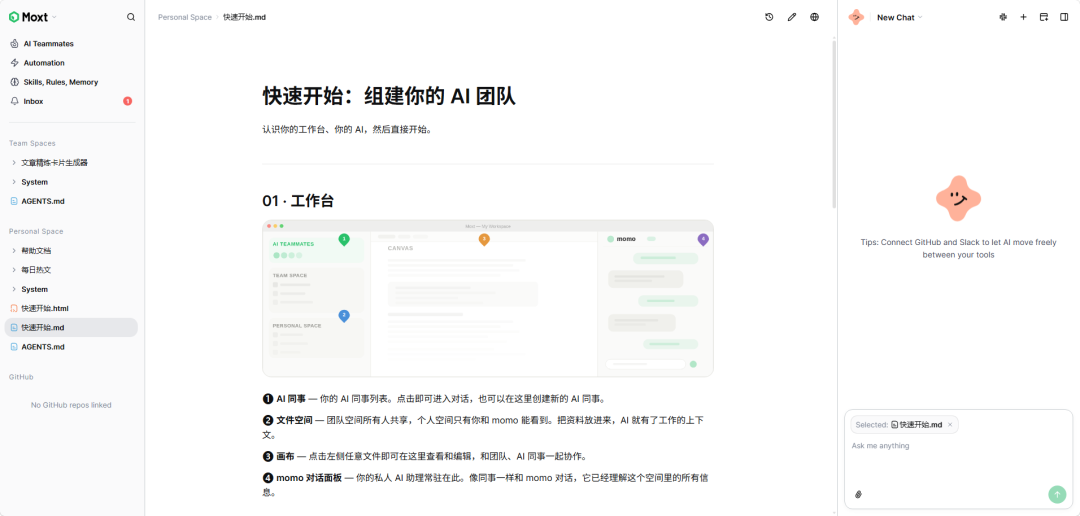Click the momo mascot in the chat panel
Viewport: 1080px width, 516px height.
[x=958, y=198]
